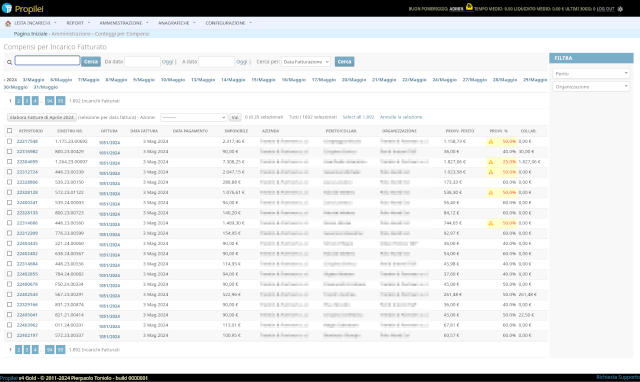This screenshot has width=640, height=382.
Task: Click Richiesta Supporto link in footer
Action: [618, 378]
